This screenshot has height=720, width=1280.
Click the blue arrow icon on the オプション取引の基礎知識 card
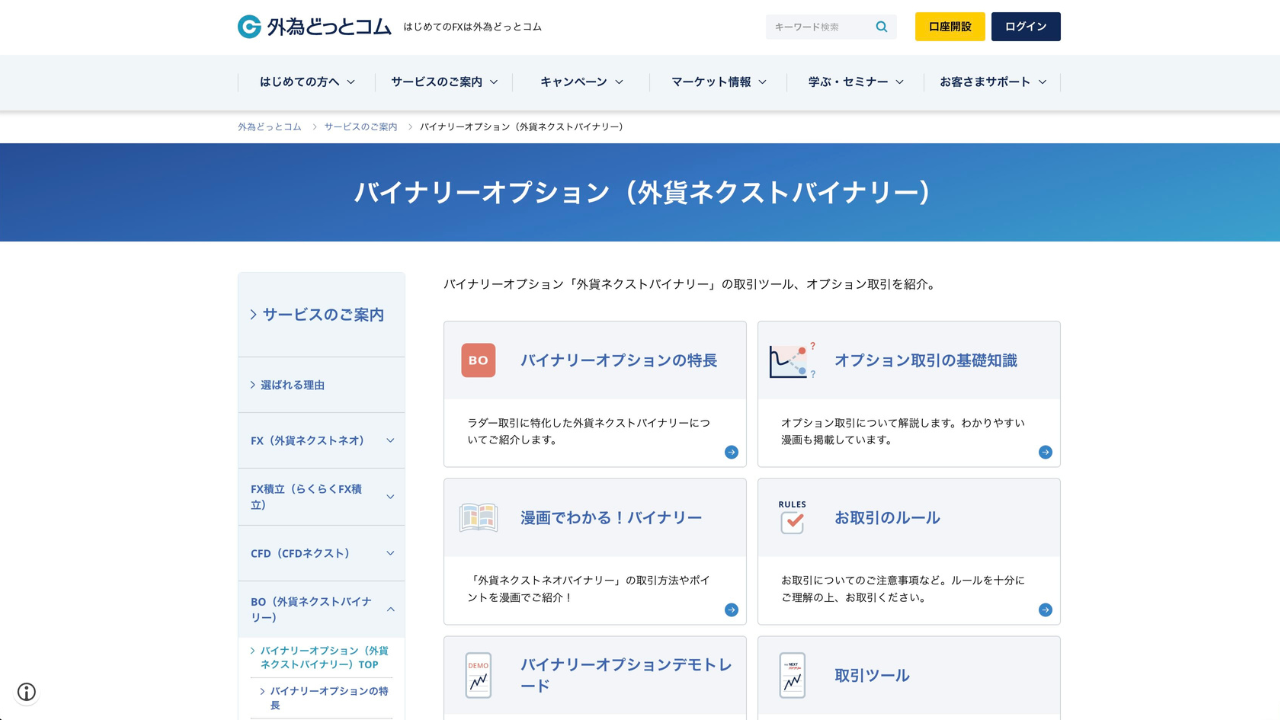point(1045,452)
